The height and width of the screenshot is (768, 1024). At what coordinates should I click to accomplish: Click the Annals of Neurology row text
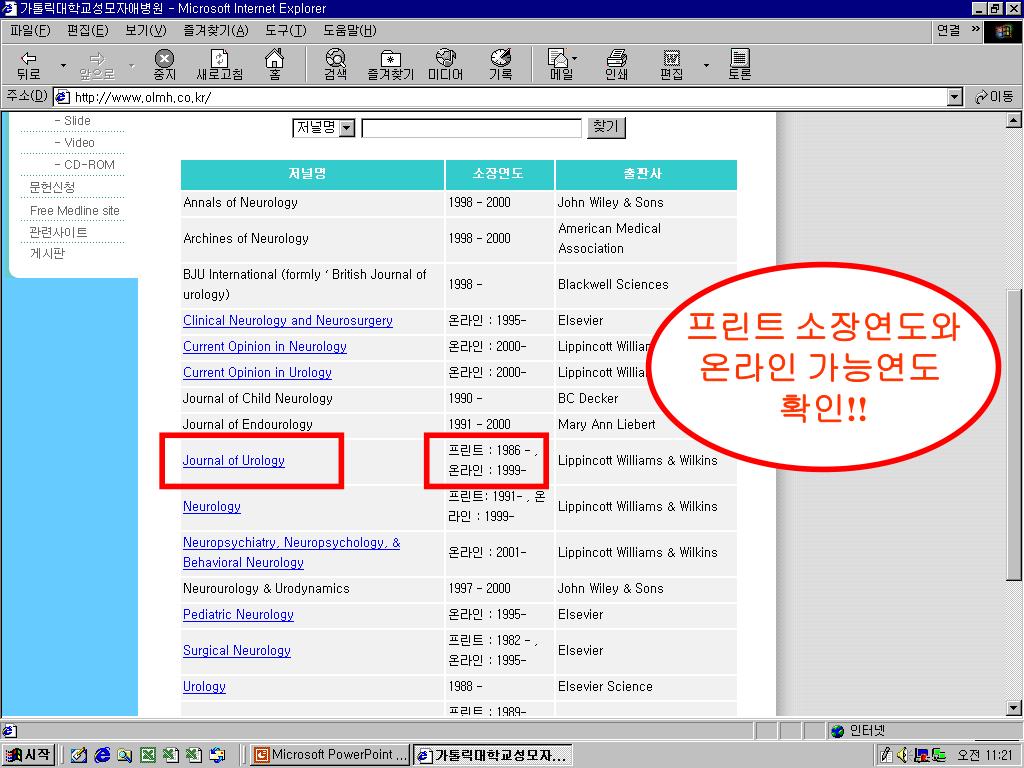(240, 202)
